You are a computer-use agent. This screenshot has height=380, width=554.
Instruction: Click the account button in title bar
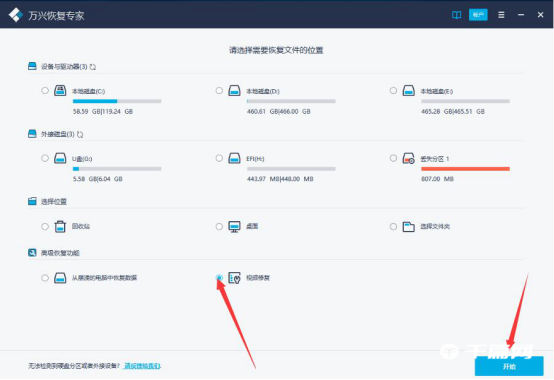pos(478,15)
